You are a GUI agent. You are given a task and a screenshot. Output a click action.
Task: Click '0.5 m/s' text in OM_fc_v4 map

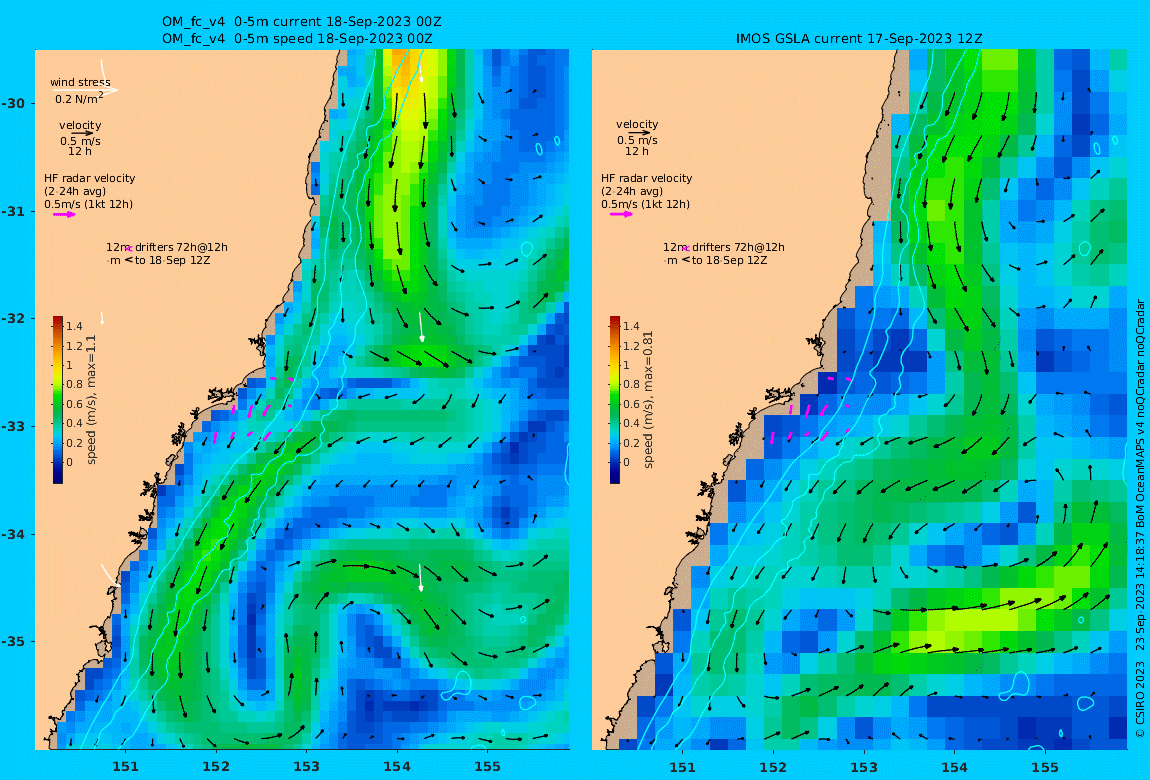(81, 141)
